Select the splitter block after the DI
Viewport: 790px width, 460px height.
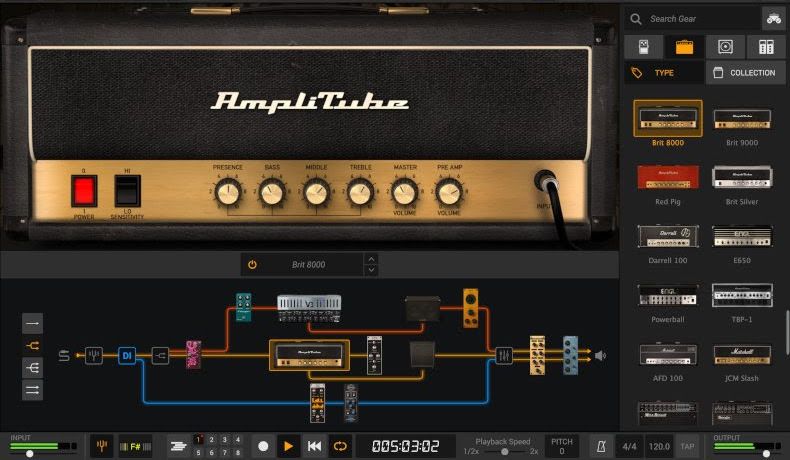point(160,356)
